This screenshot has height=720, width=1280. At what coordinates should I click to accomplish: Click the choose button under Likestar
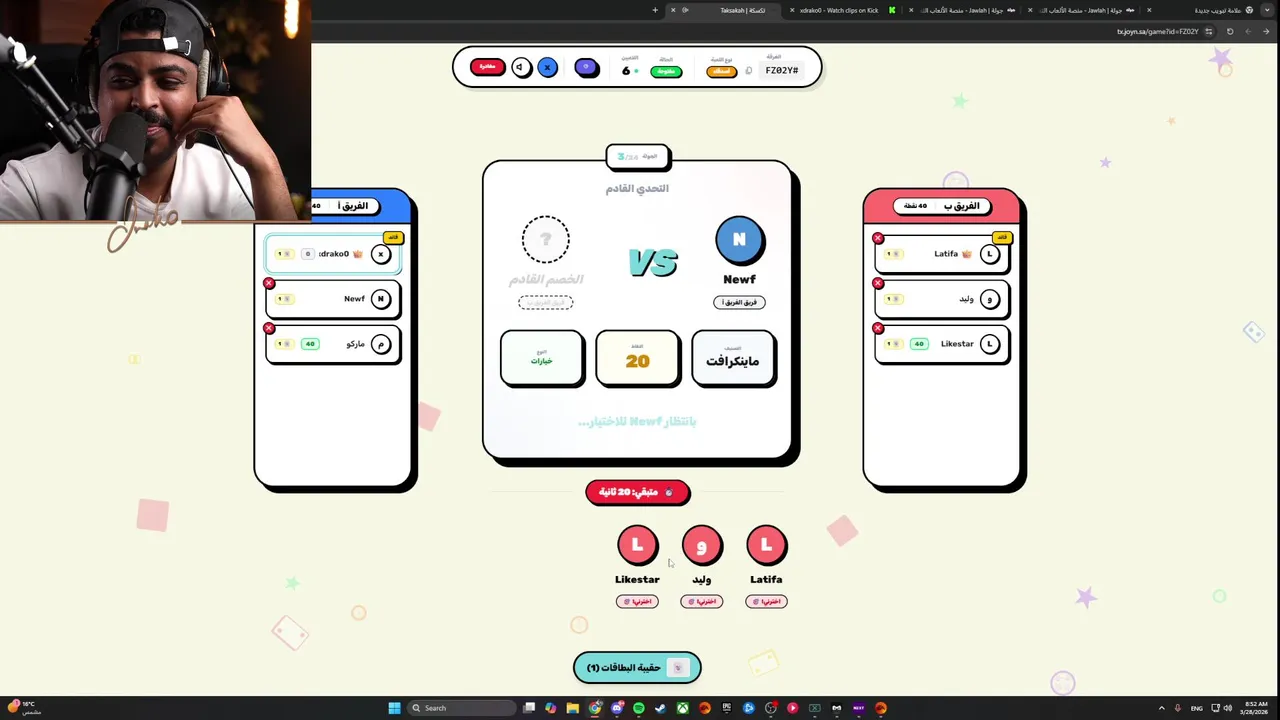coord(637,601)
